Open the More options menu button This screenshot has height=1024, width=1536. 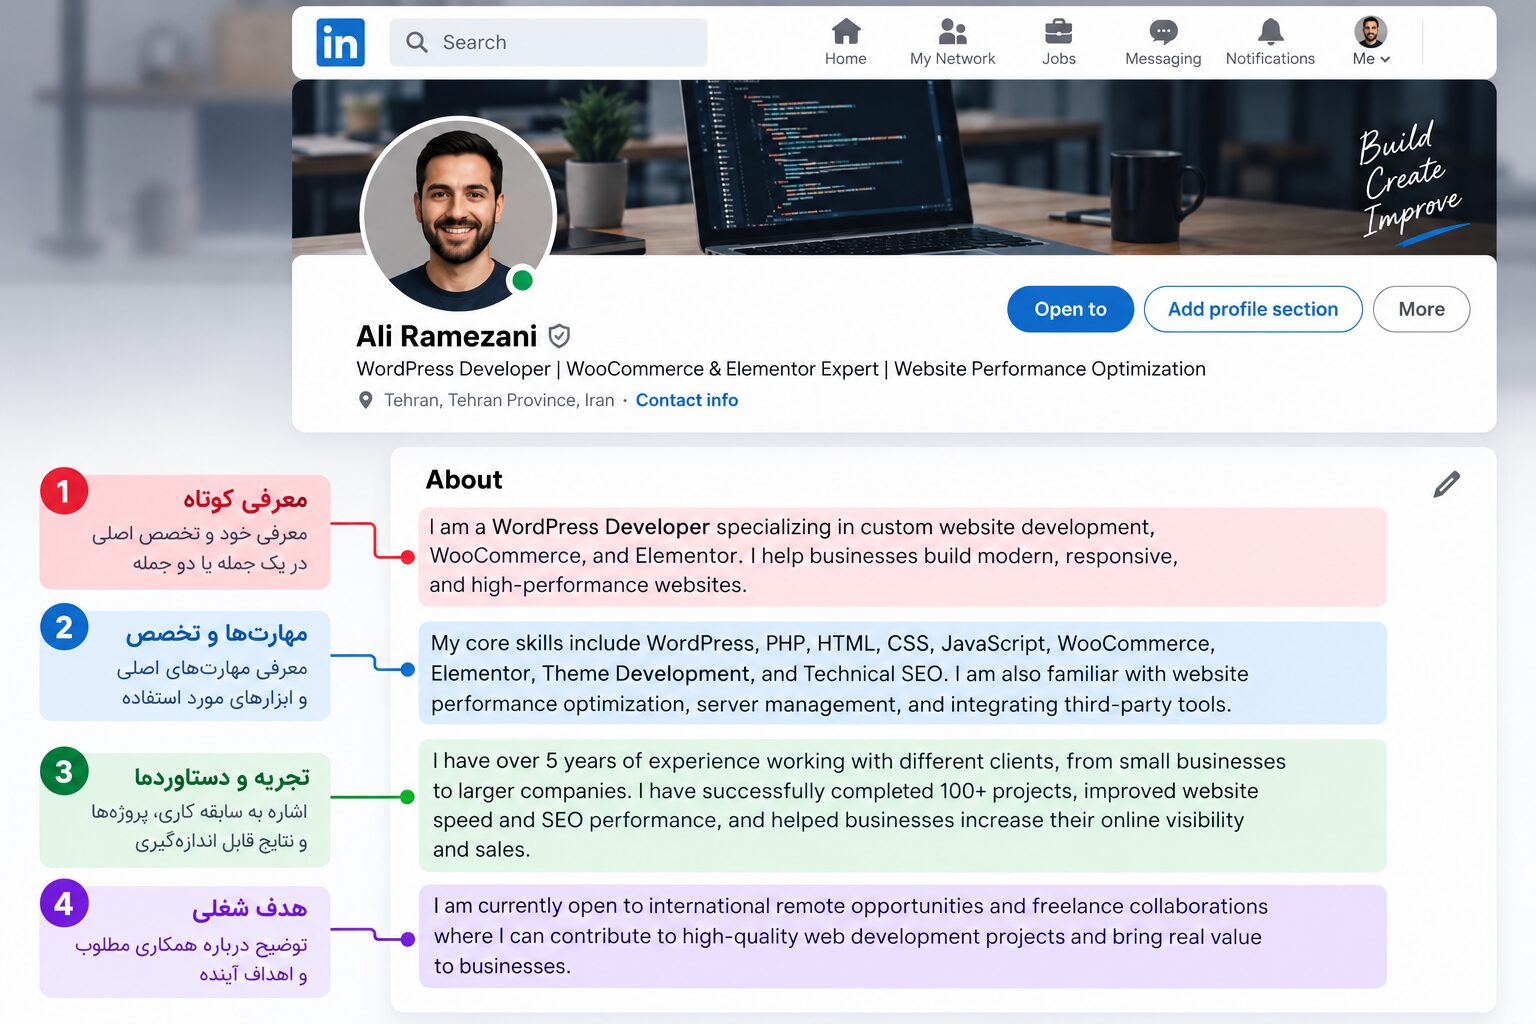(1421, 309)
